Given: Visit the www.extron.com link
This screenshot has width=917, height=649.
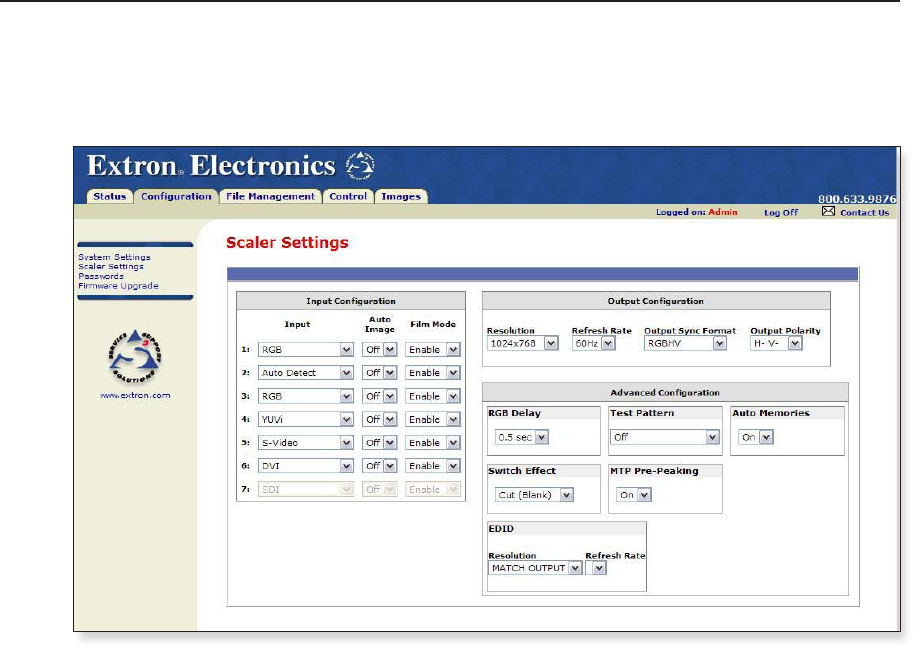Looking at the screenshot, I should point(135,395).
